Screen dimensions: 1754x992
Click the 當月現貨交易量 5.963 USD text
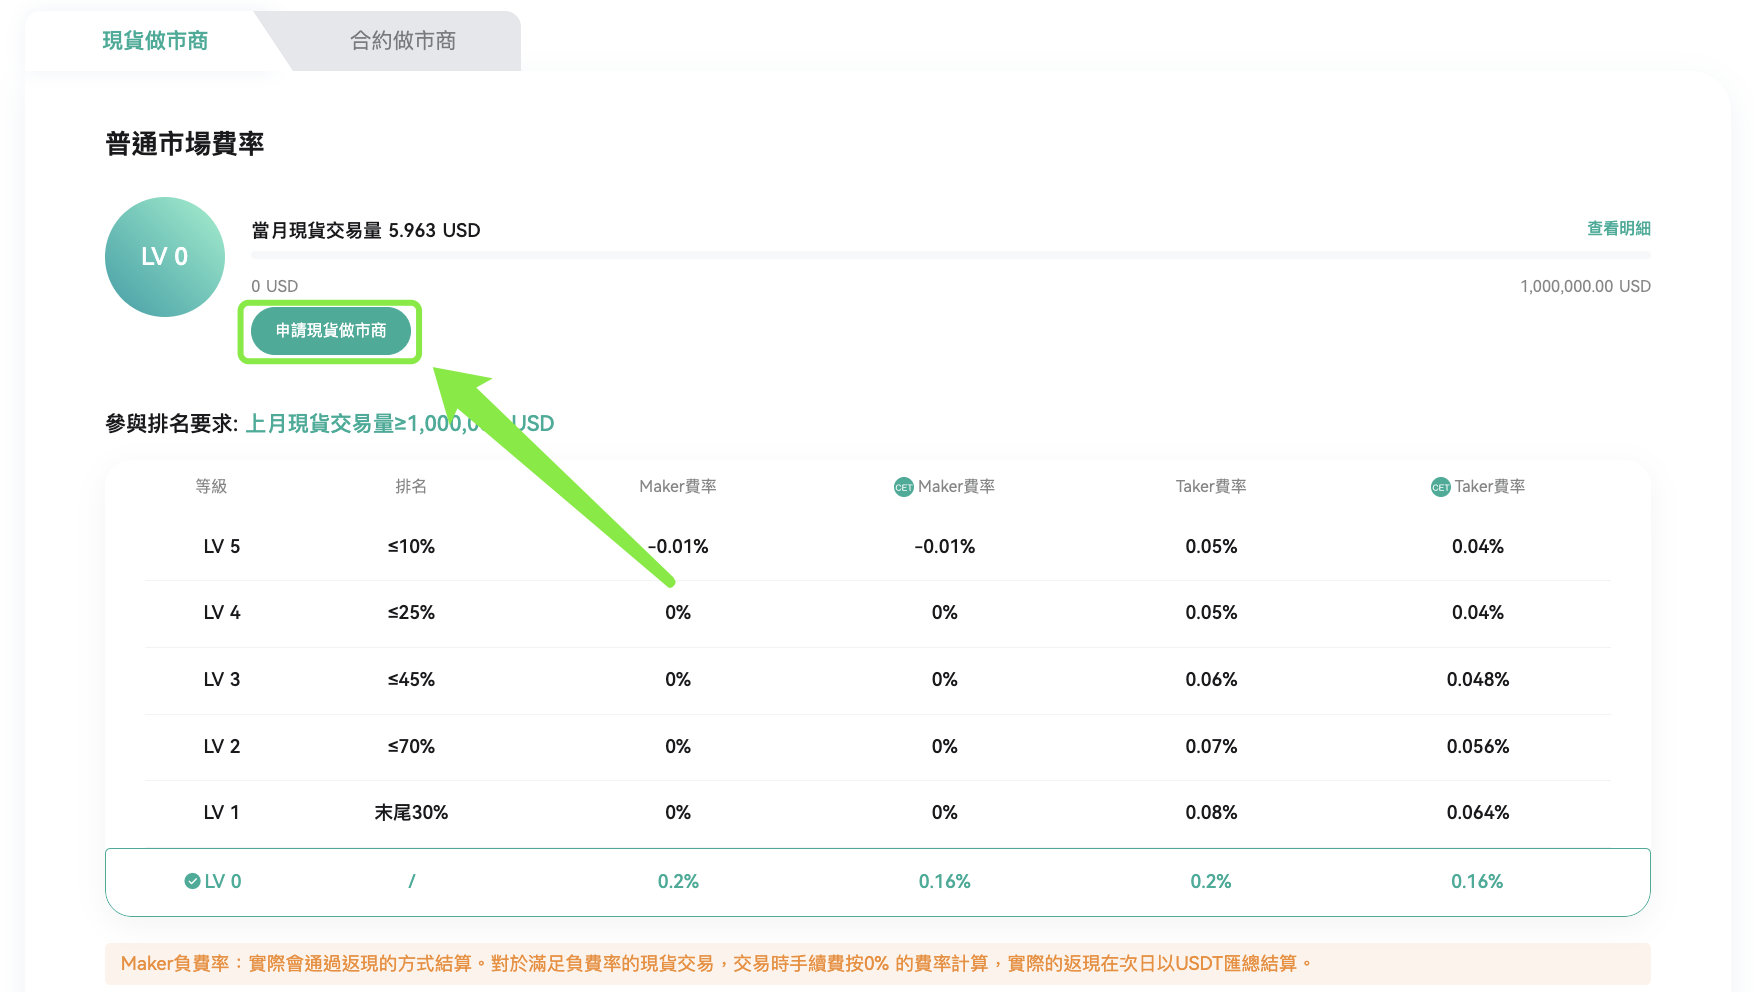click(366, 231)
